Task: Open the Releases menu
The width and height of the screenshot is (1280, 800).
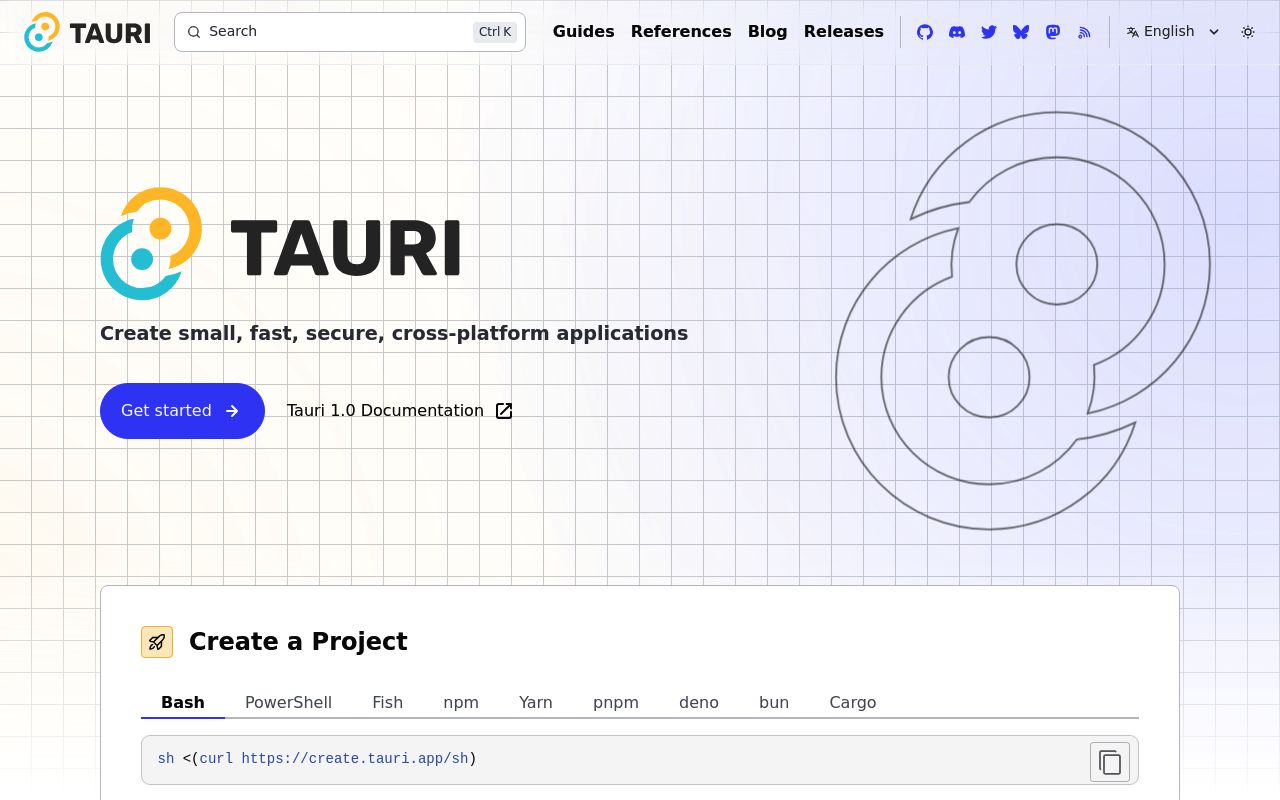Action: click(844, 31)
